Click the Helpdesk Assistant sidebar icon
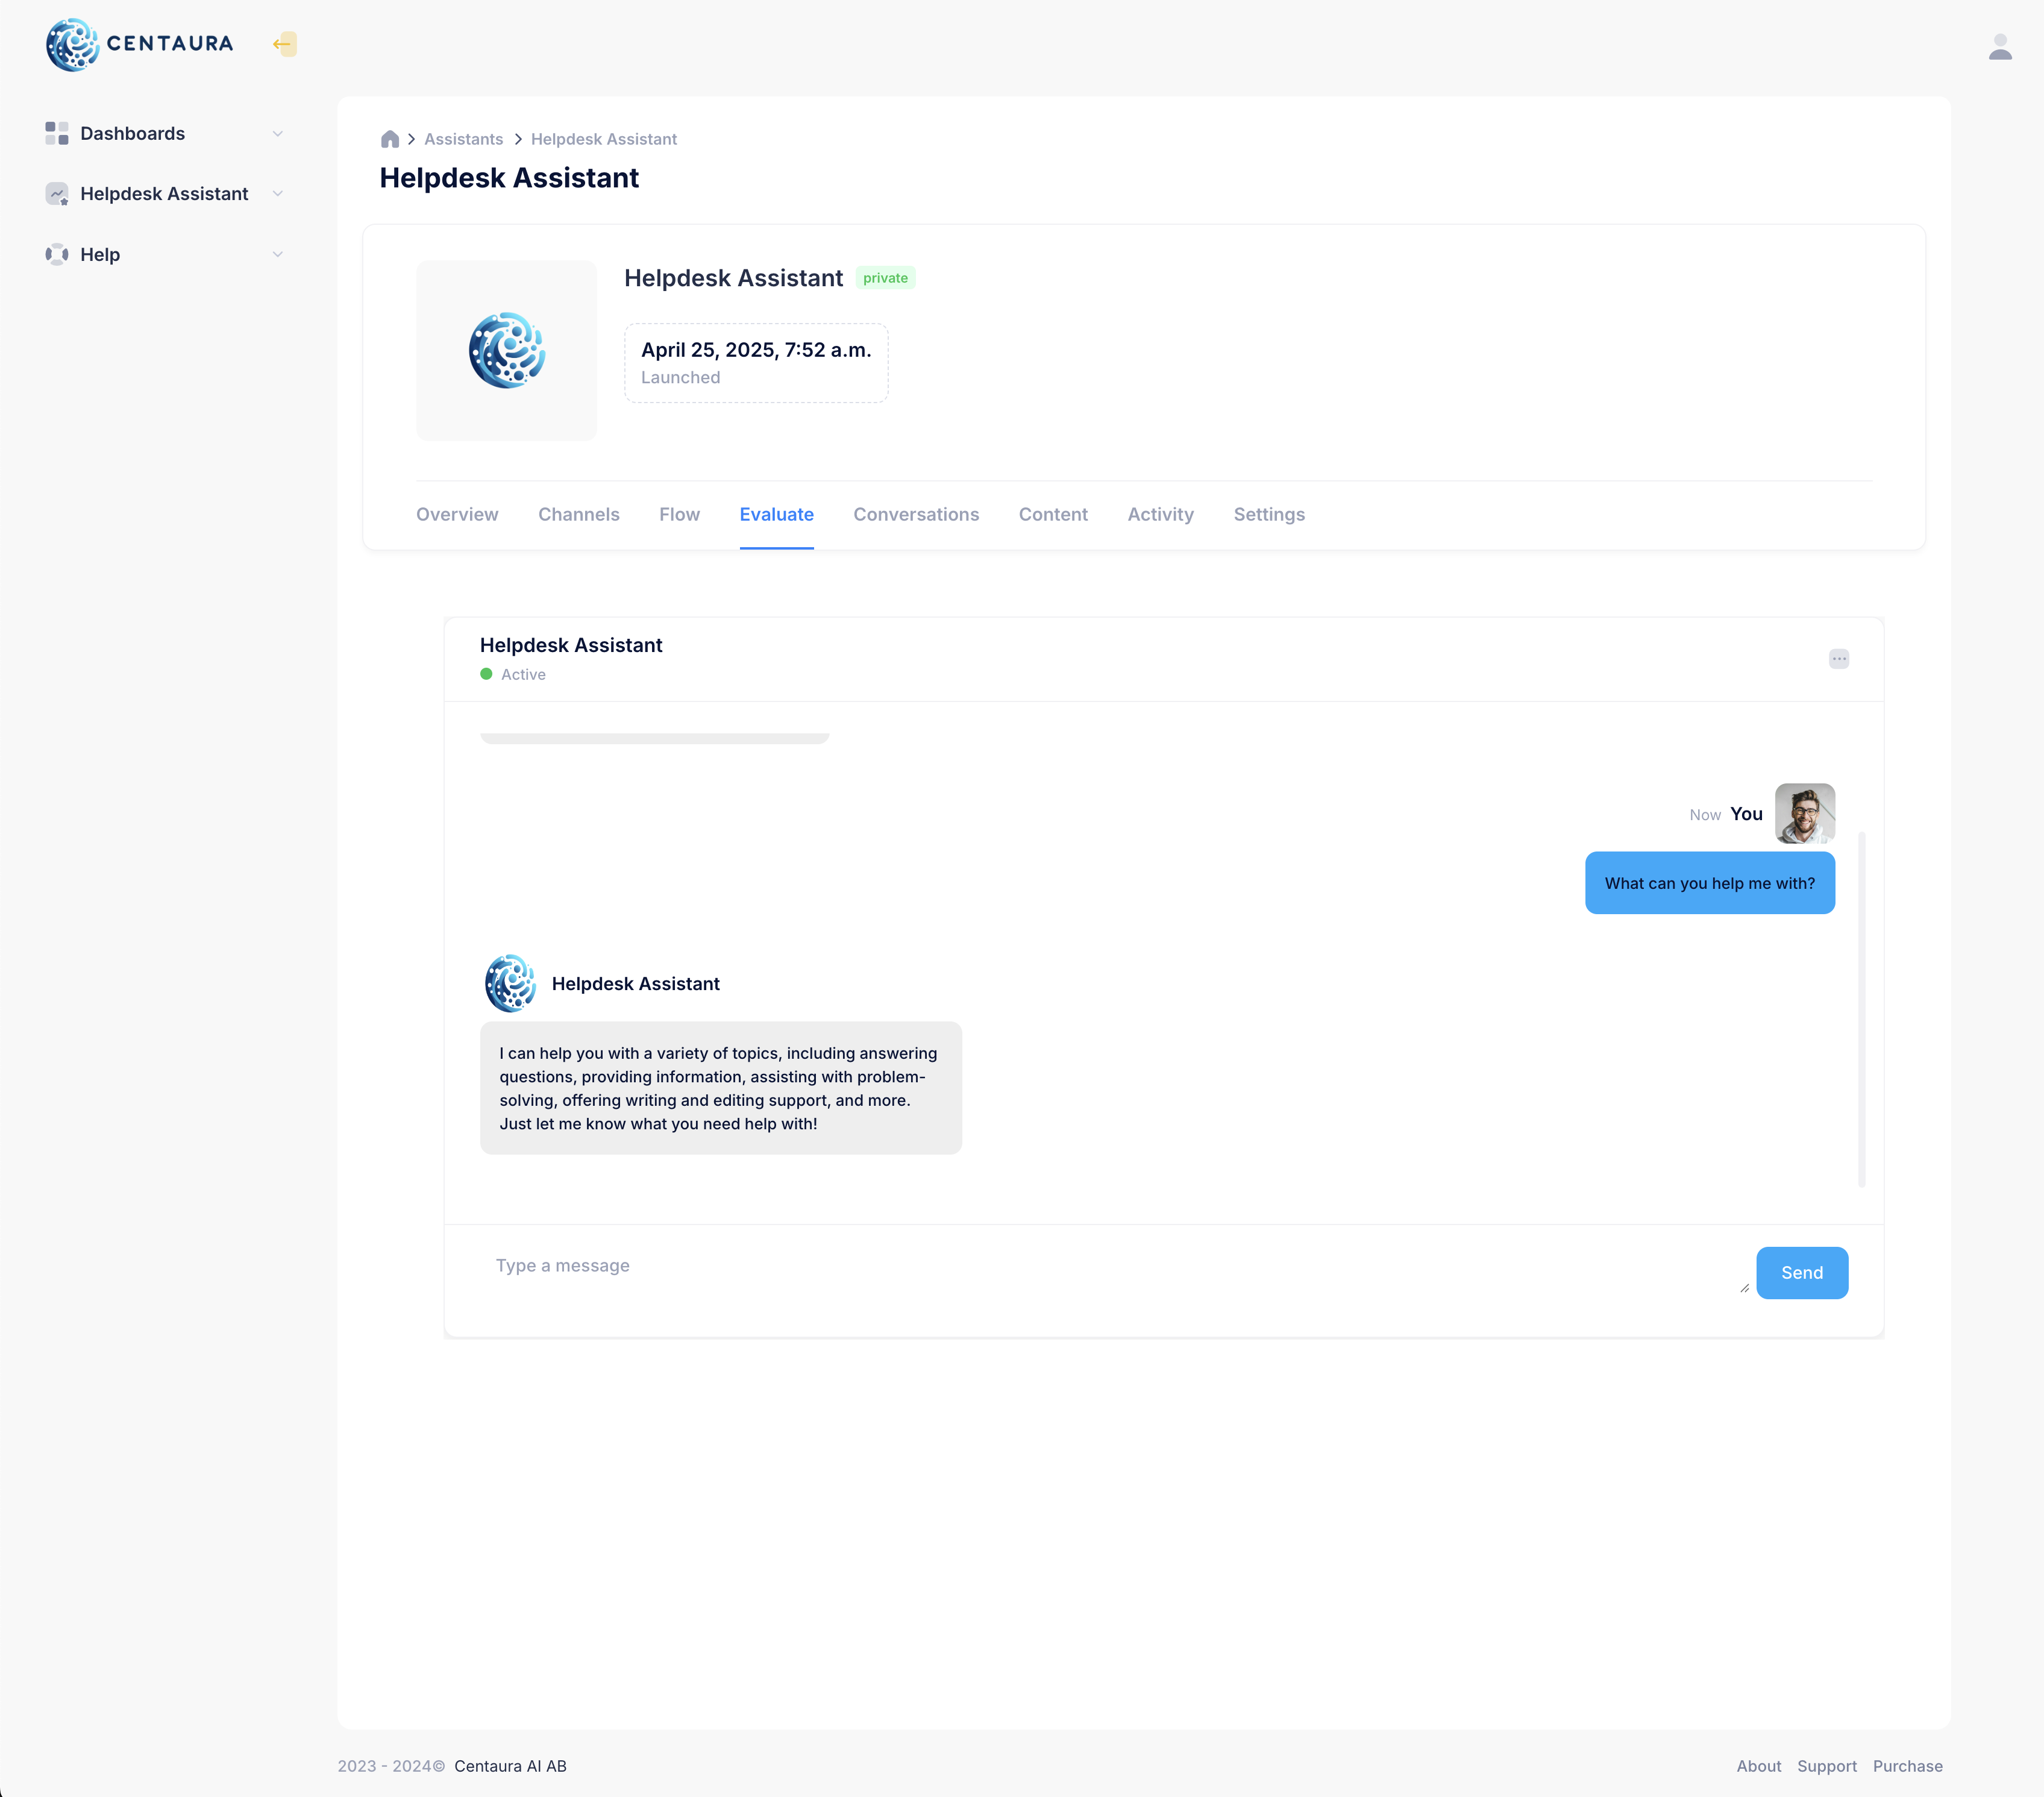 57,194
